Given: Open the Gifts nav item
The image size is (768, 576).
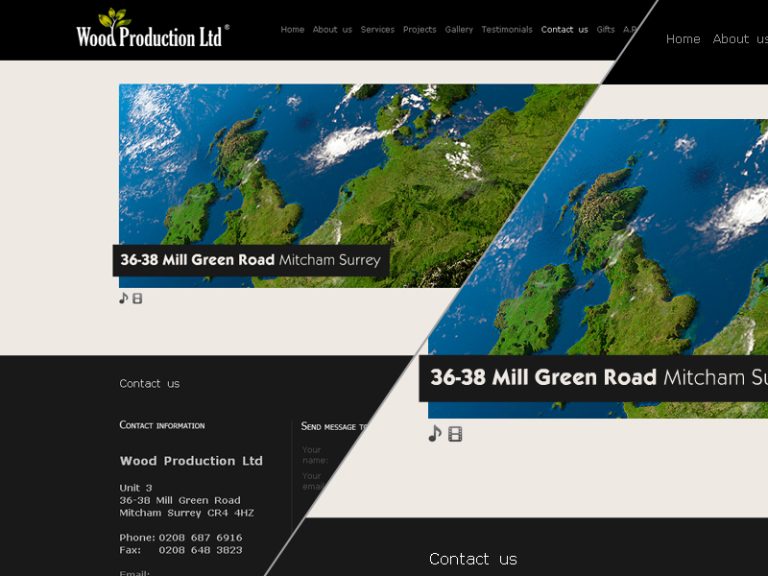Looking at the screenshot, I should pos(605,29).
